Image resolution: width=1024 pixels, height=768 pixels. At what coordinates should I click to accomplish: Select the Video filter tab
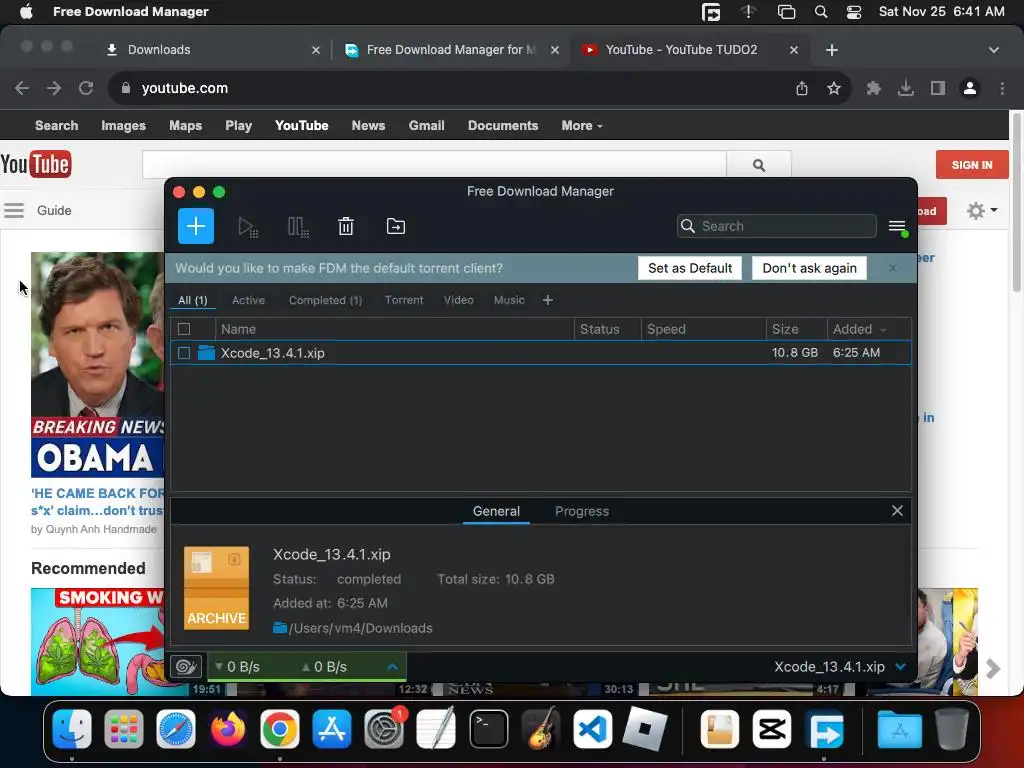pyautogui.click(x=458, y=300)
